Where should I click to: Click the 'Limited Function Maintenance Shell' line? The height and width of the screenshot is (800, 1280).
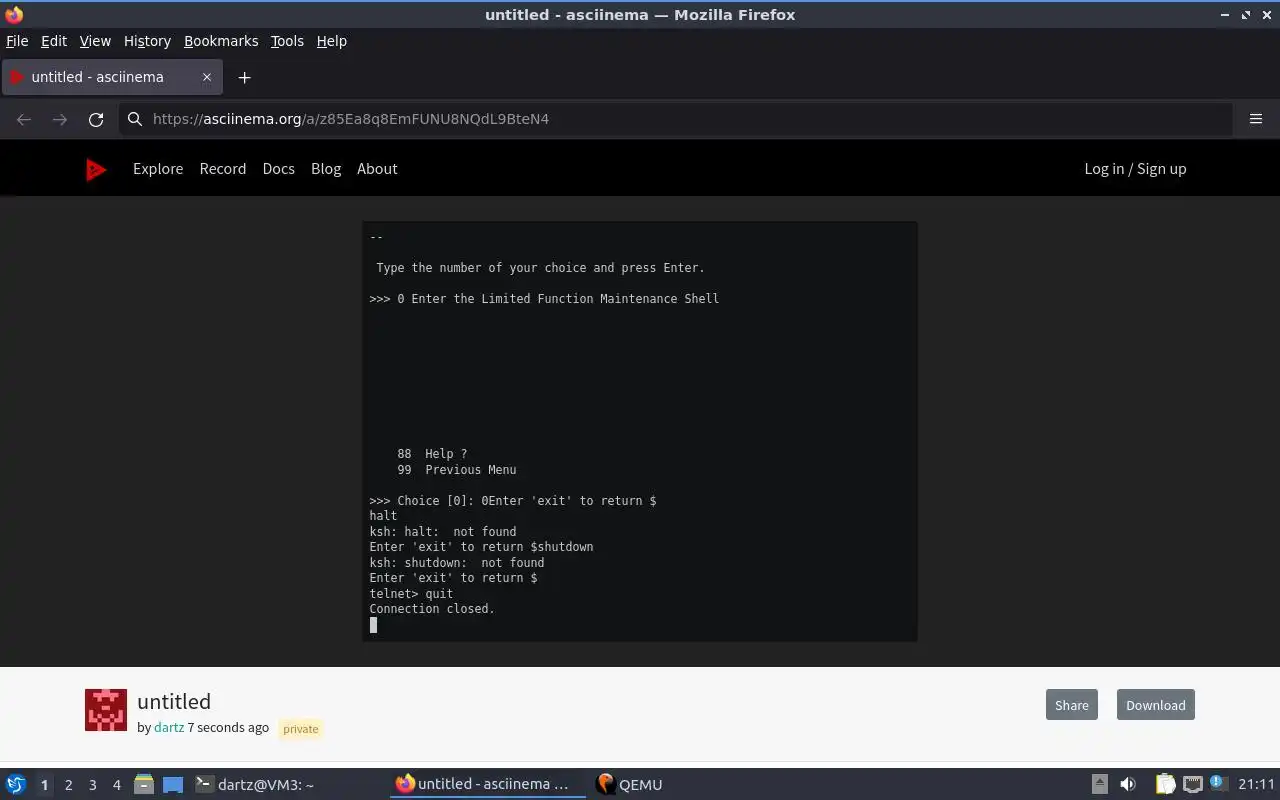544,299
